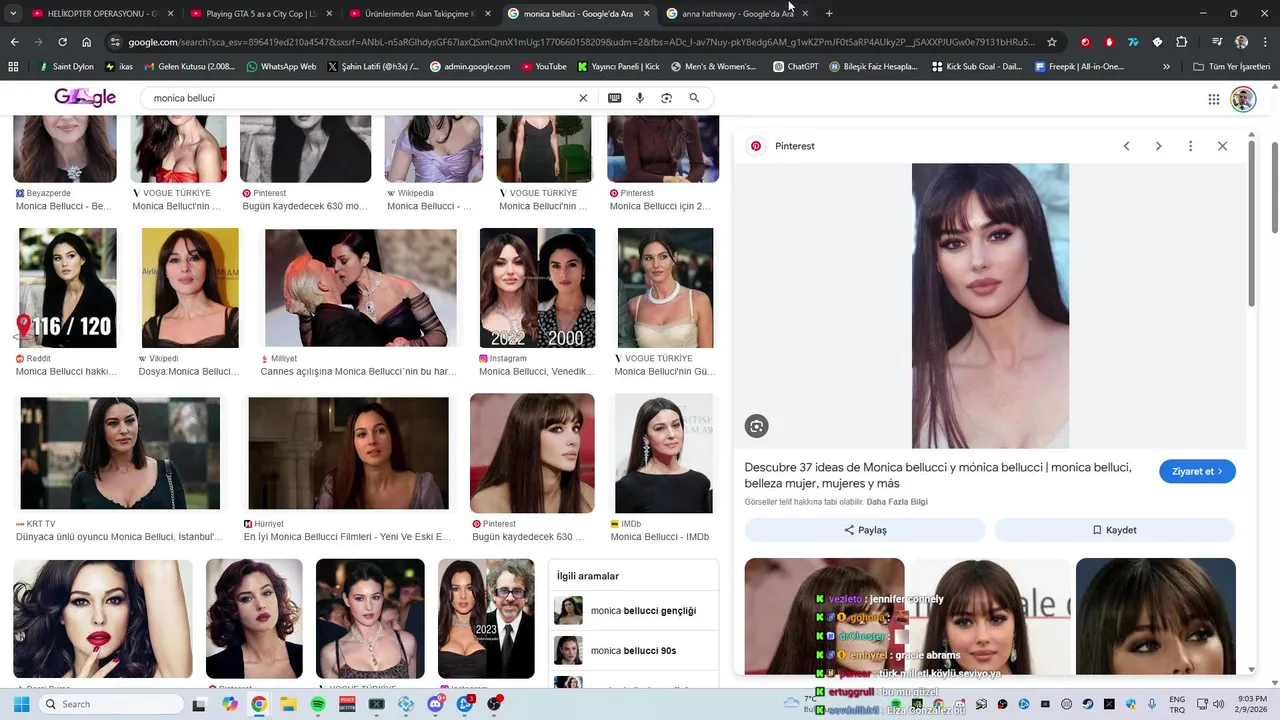
Task: Open the YouTube bookmark
Action: 544,67
